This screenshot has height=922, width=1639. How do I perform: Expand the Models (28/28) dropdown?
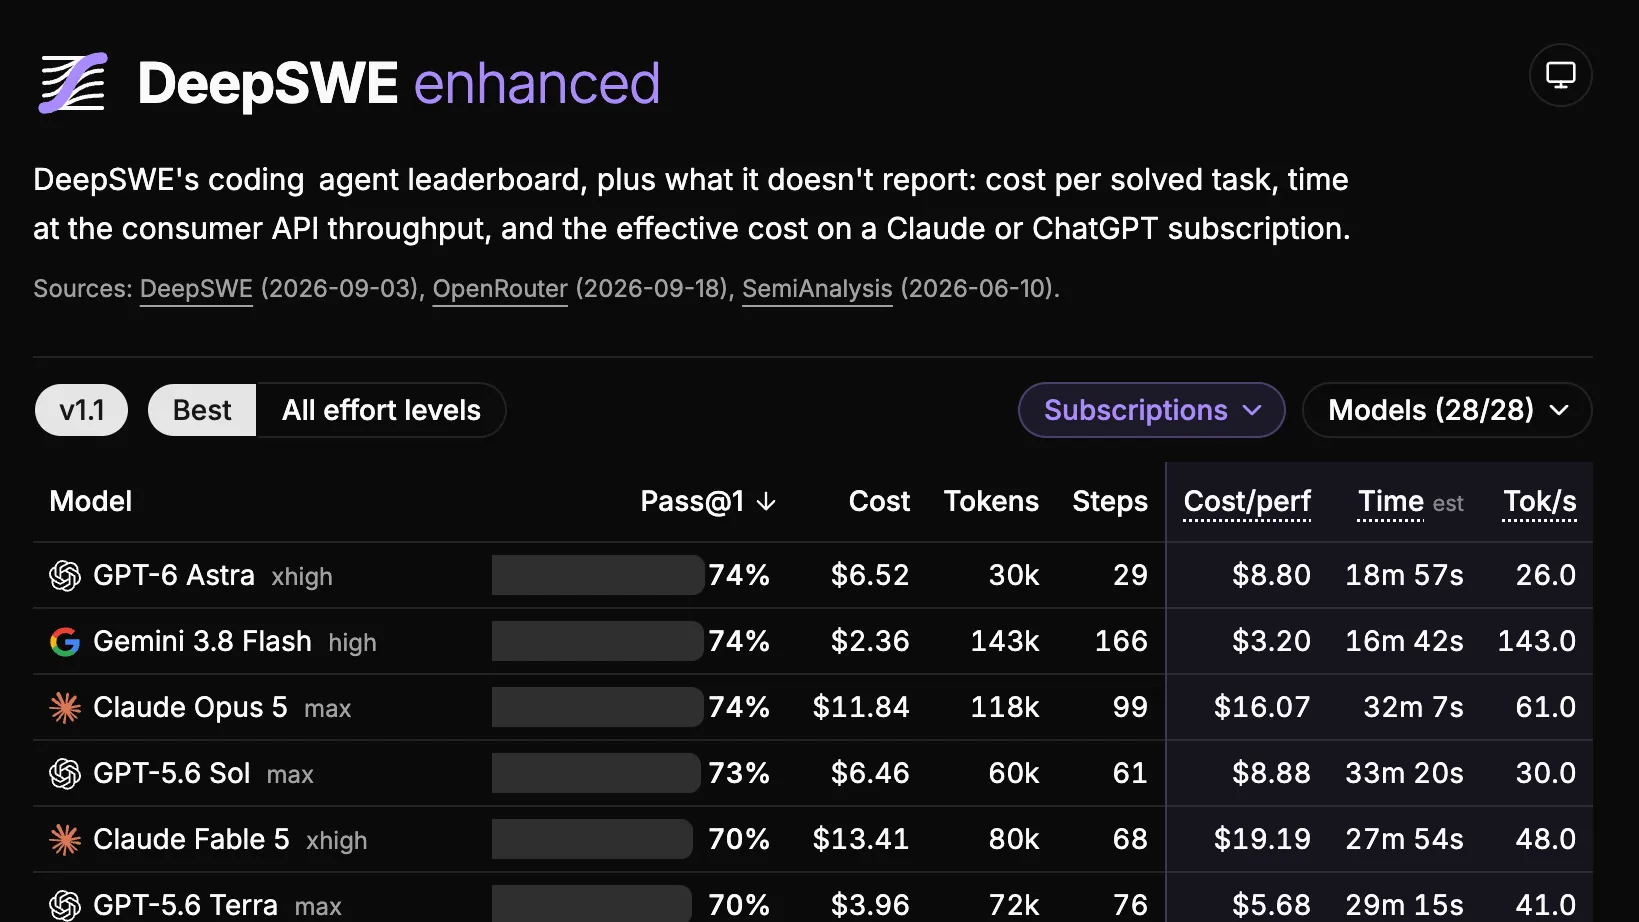1447,410
